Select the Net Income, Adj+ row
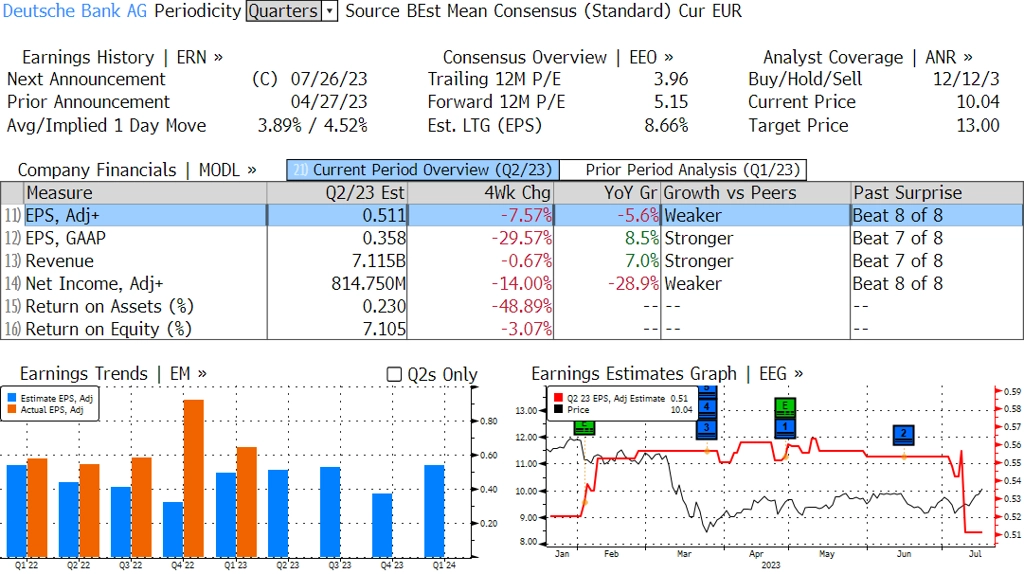The width and height of the screenshot is (1024, 574). pyautogui.click(x=512, y=284)
